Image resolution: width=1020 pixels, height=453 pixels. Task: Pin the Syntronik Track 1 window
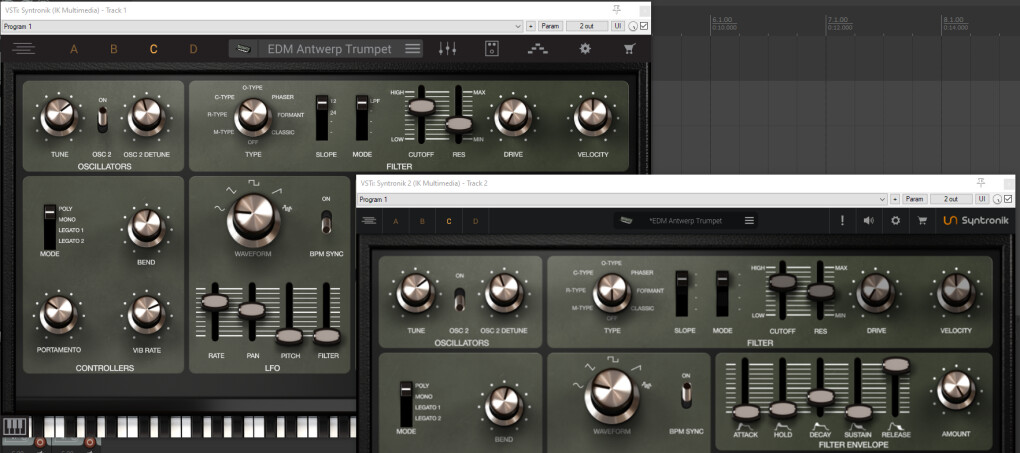point(617,10)
